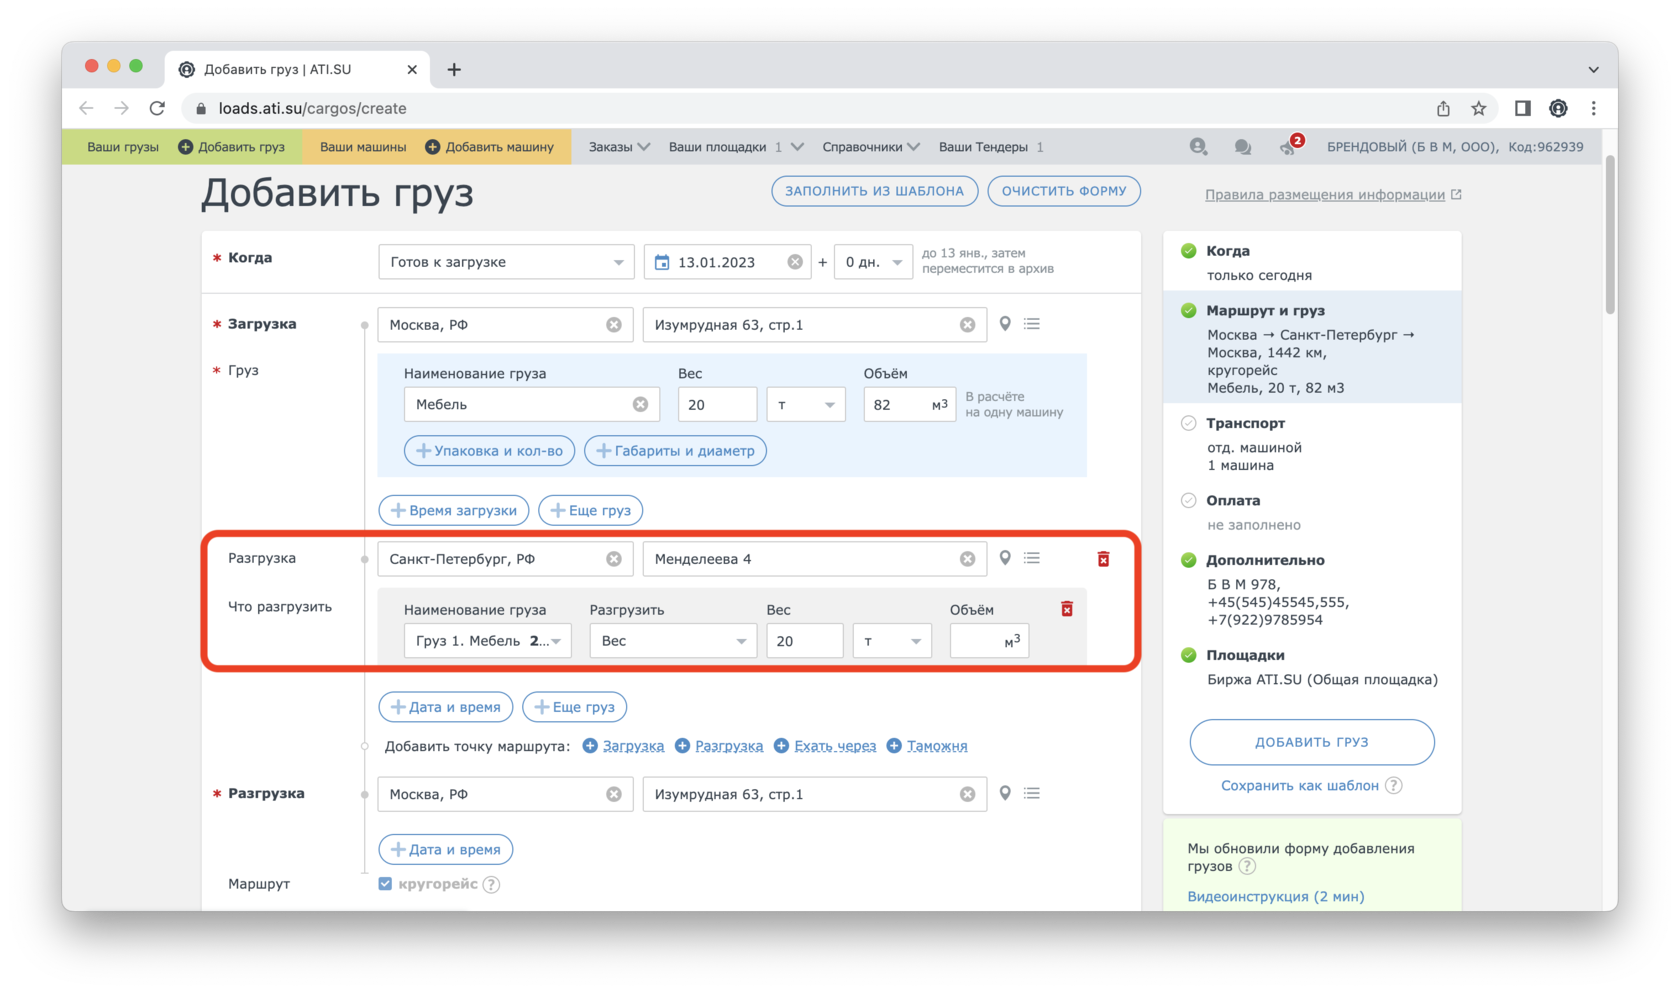The width and height of the screenshot is (1680, 993).
Task: Add Таможня route point
Action: pos(927,746)
